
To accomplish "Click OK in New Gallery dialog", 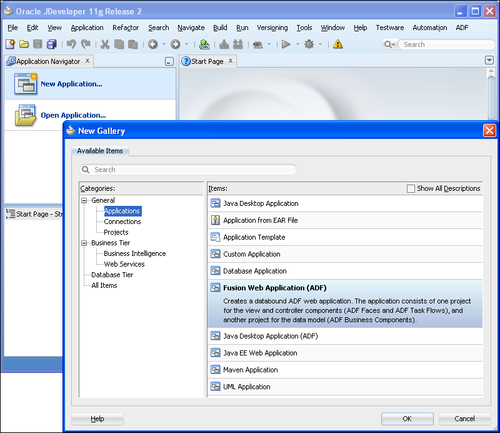I will tap(407, 419).
